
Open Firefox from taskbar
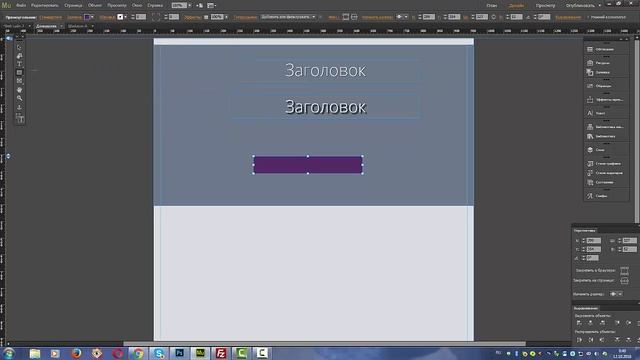pyautogui.click(x=76, y=353)
